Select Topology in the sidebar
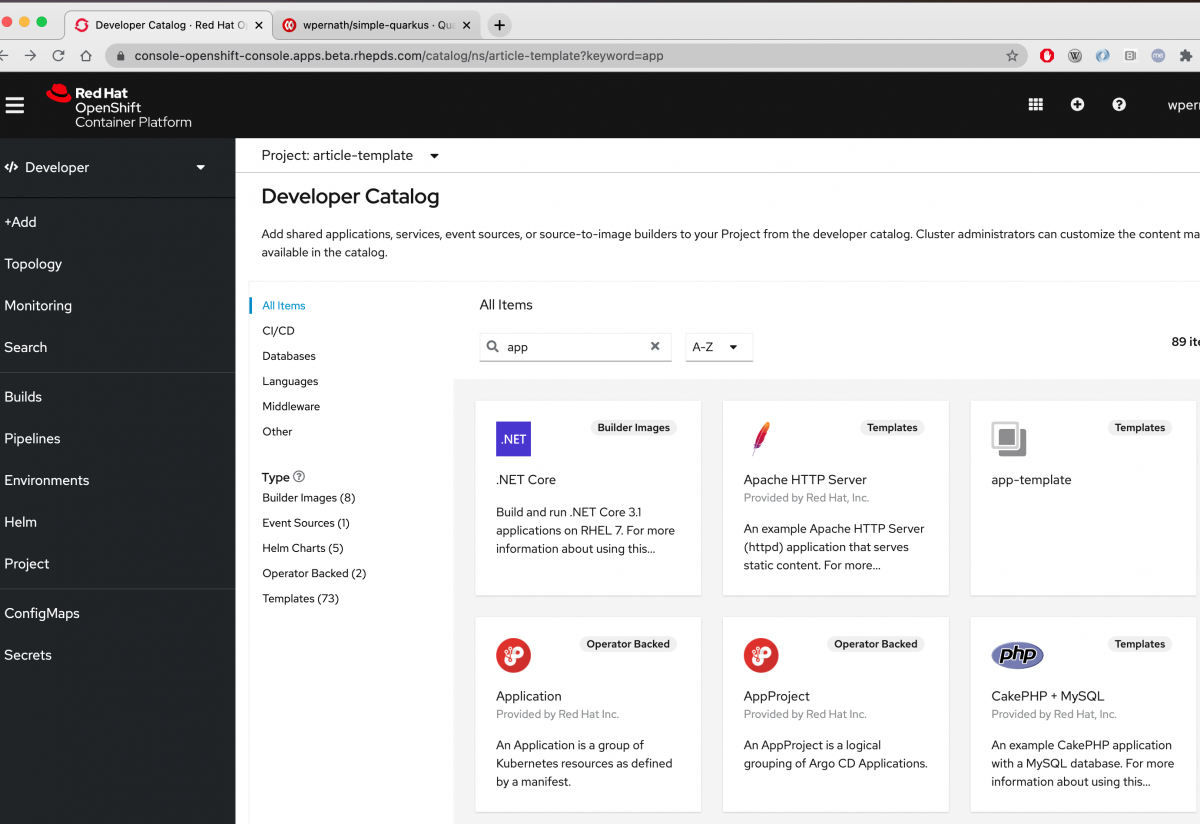Viewport: 1200px width, 824px height. coord(33,264)
